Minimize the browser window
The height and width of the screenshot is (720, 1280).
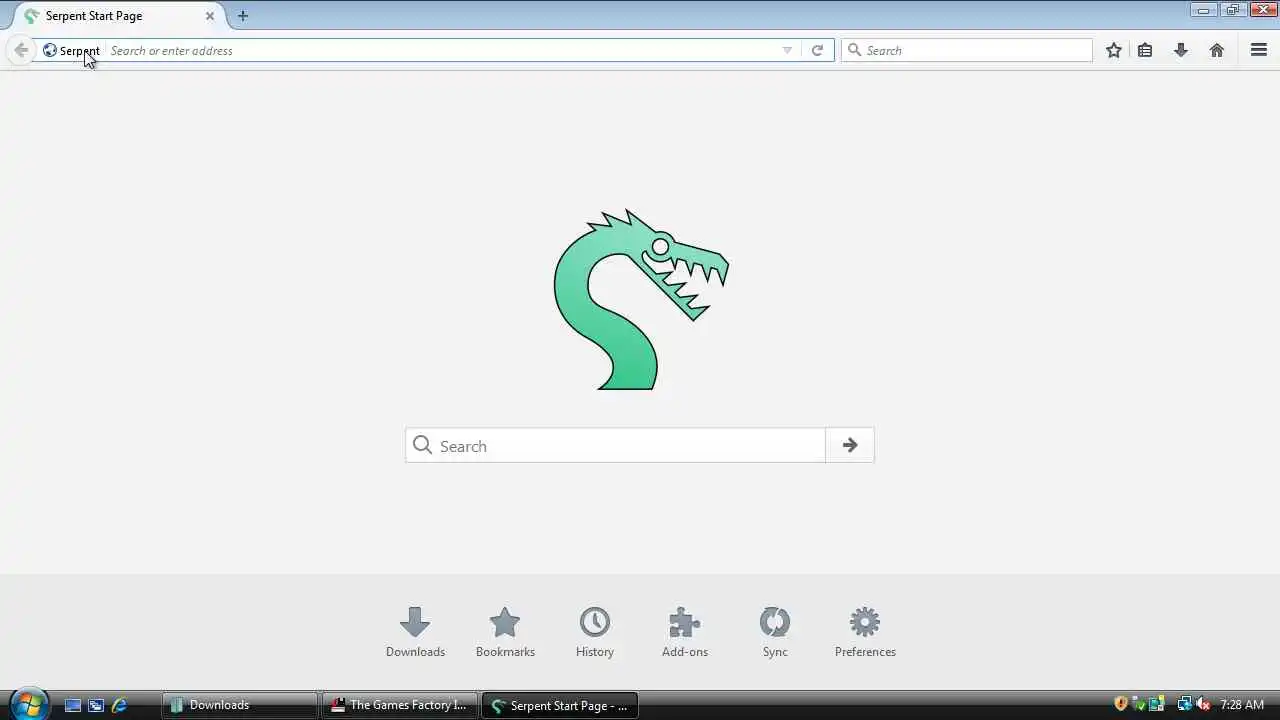1204,10
